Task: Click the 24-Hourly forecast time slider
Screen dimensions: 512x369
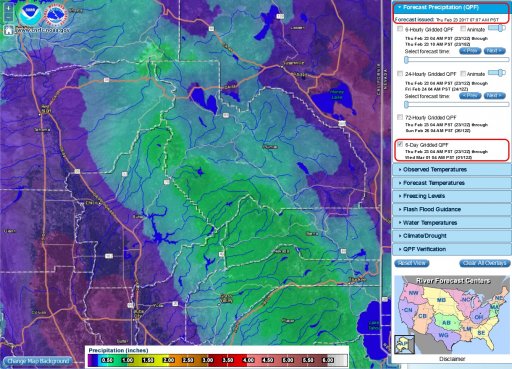Action: [x=457, y=105]
